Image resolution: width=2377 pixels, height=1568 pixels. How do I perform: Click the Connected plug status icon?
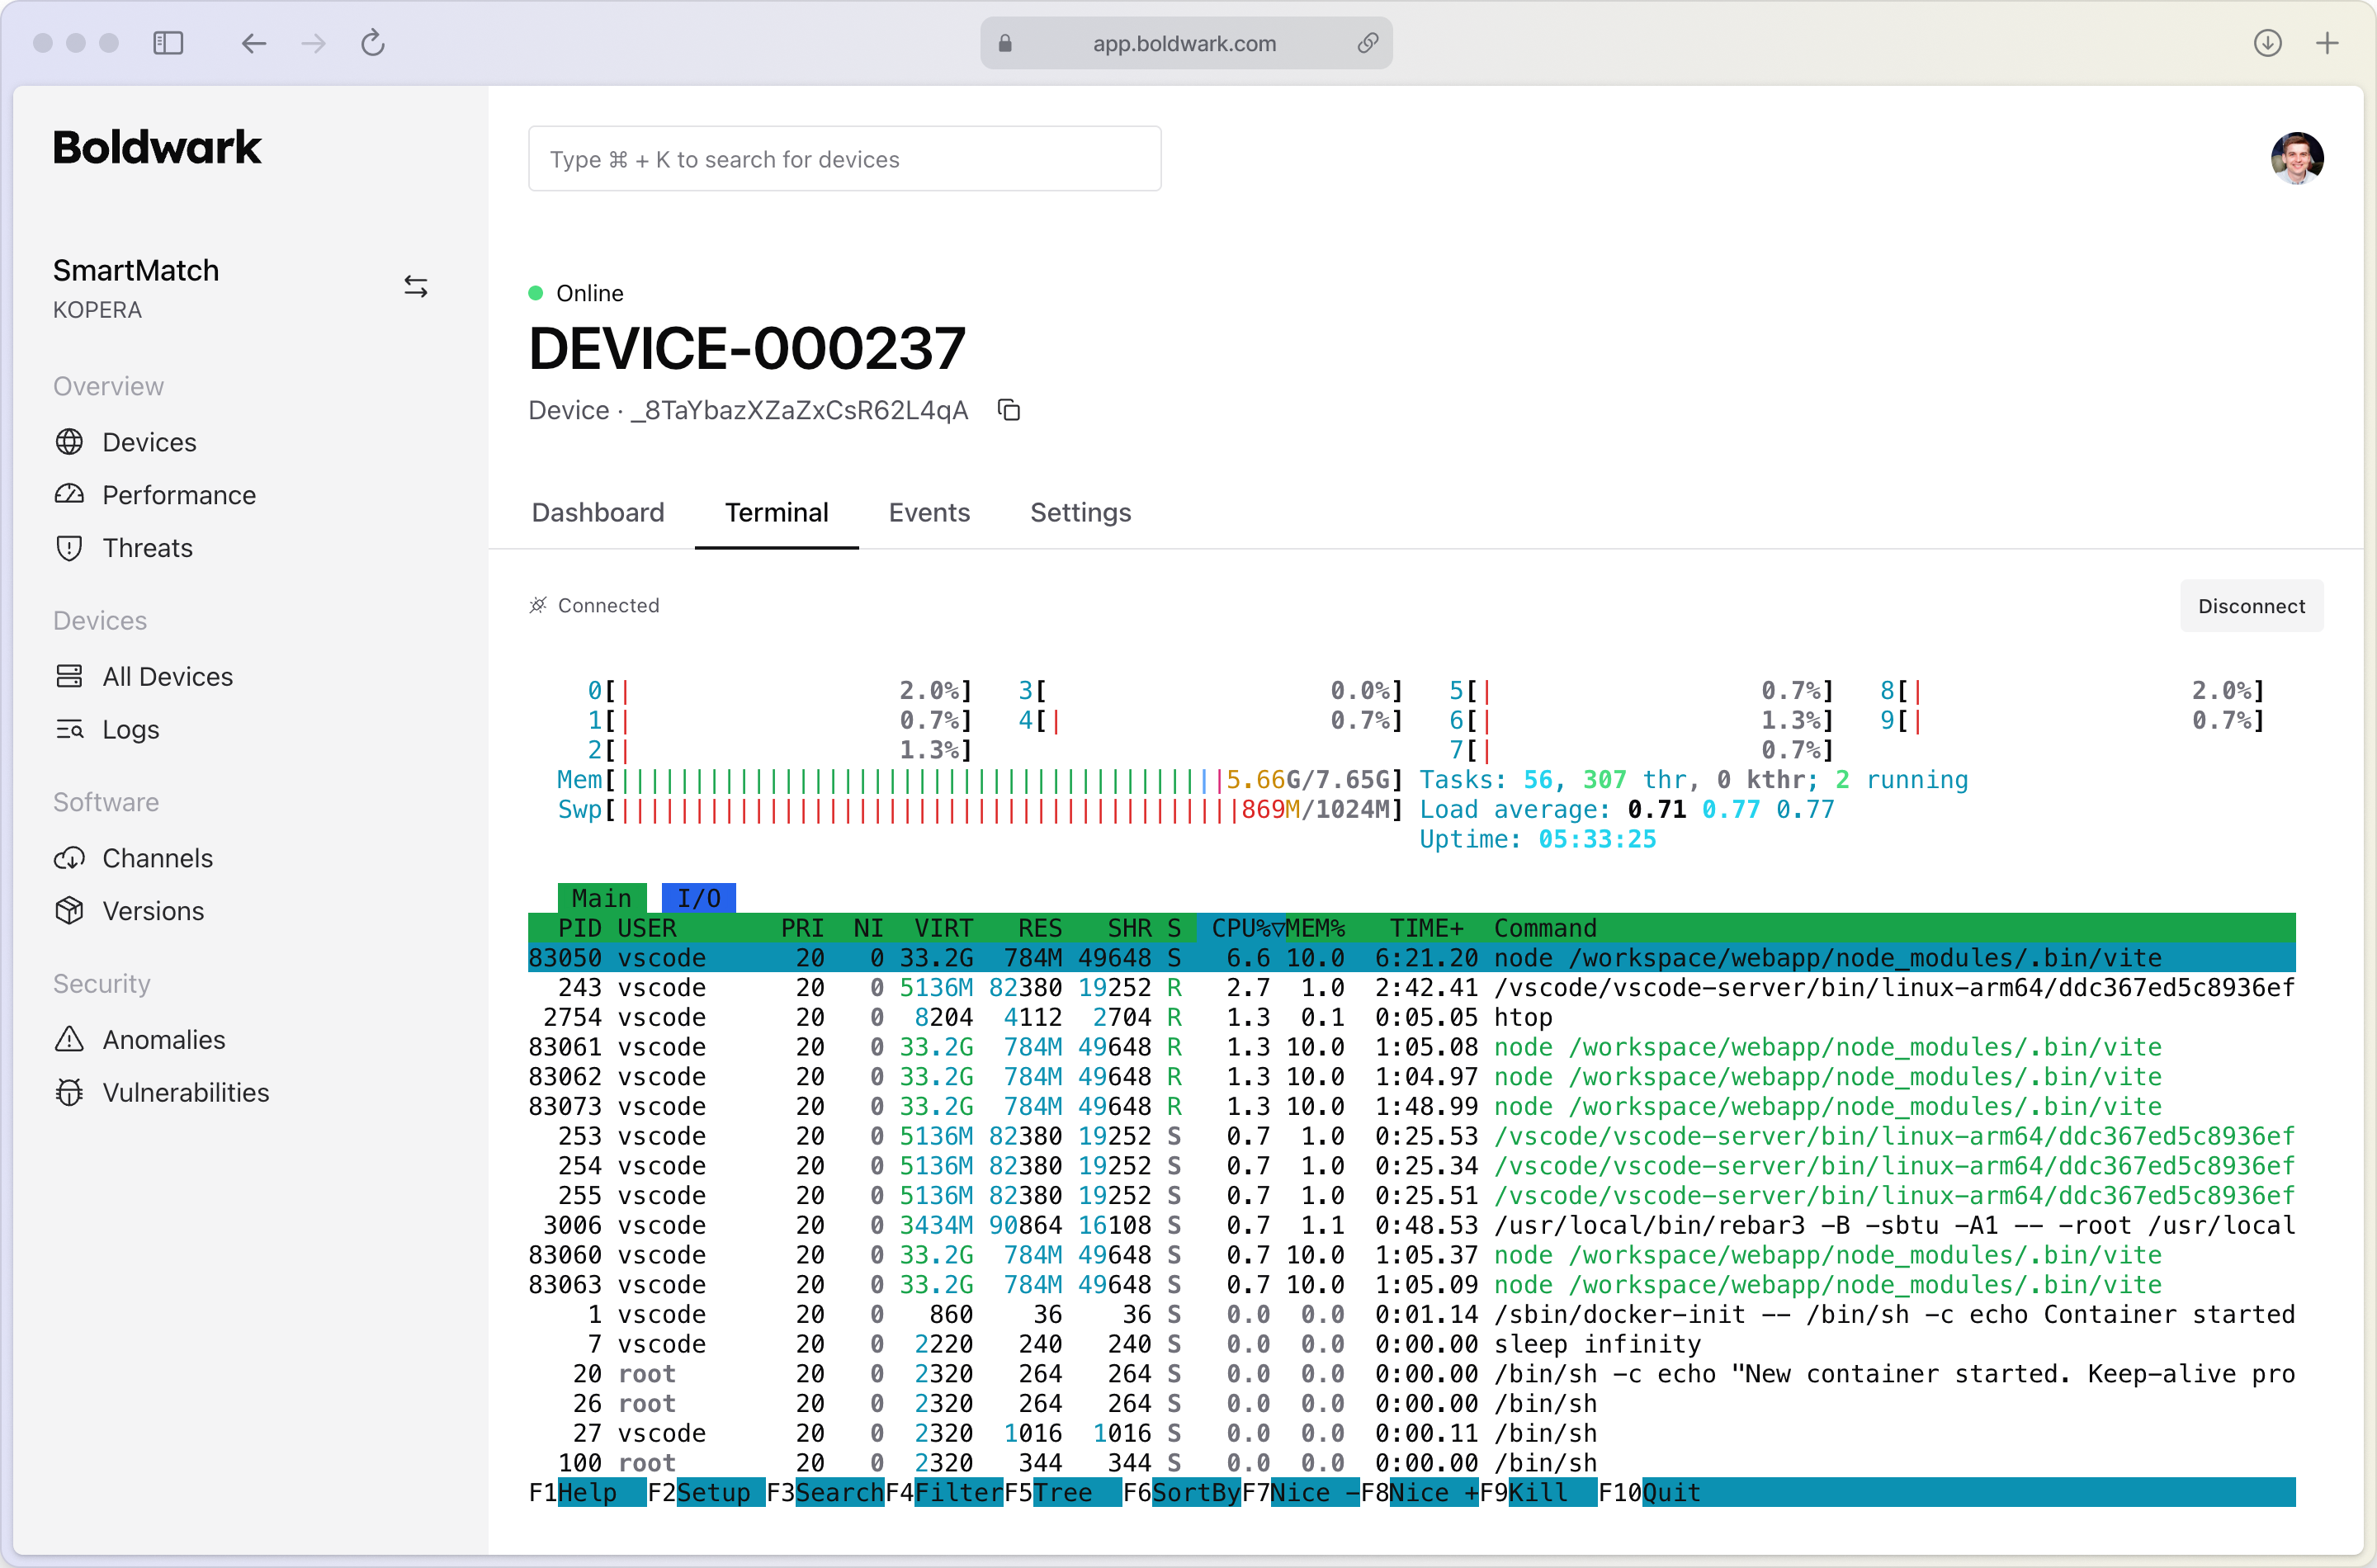tap(538, 605)
